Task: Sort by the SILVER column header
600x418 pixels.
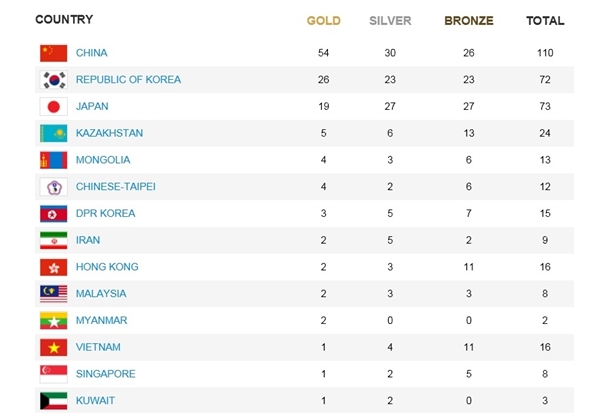Action: click(x=390, y=20)
